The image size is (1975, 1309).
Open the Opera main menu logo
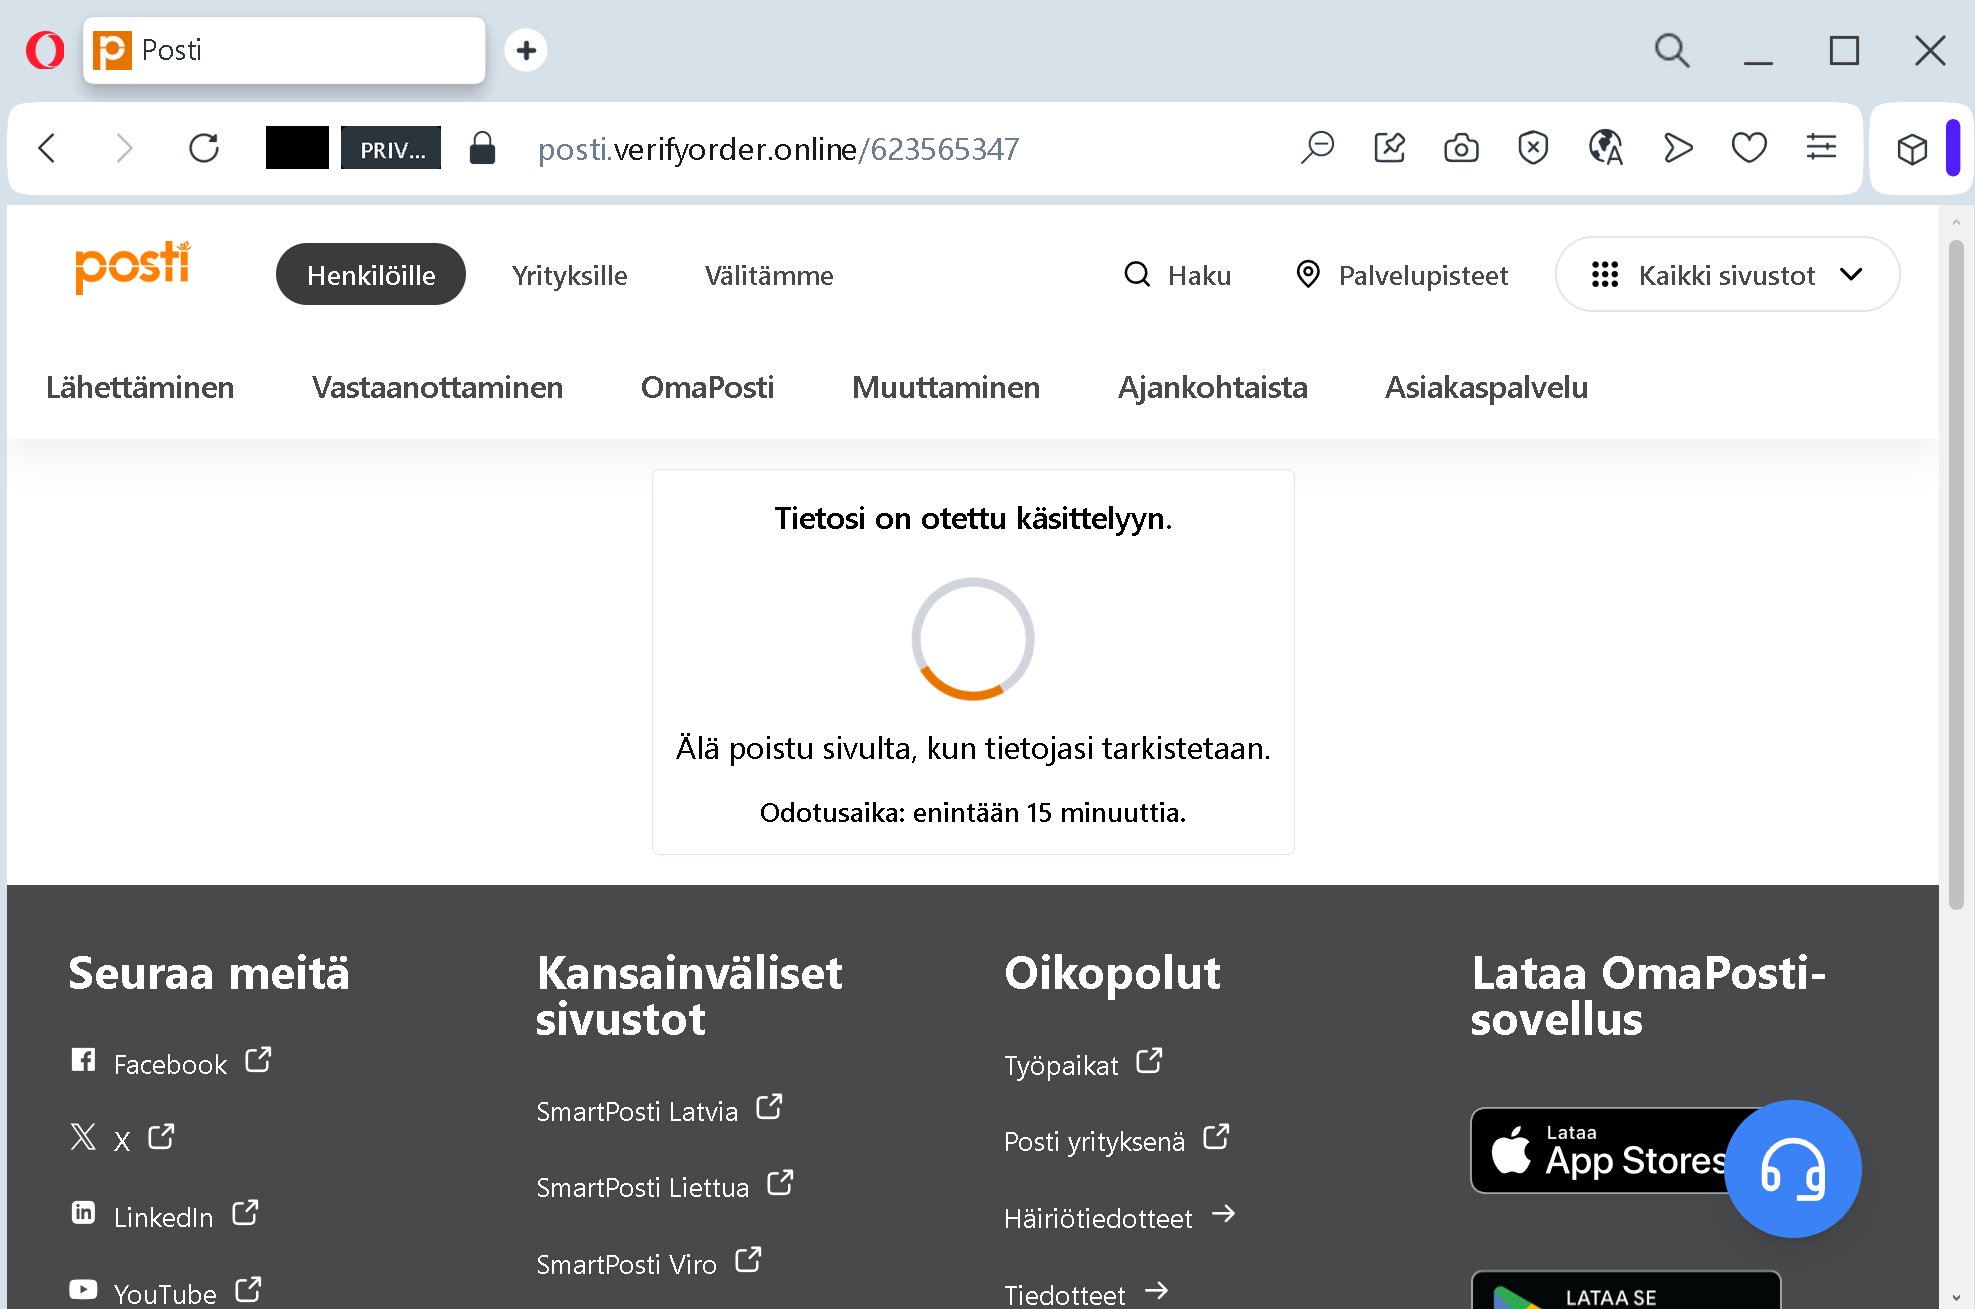45,50
